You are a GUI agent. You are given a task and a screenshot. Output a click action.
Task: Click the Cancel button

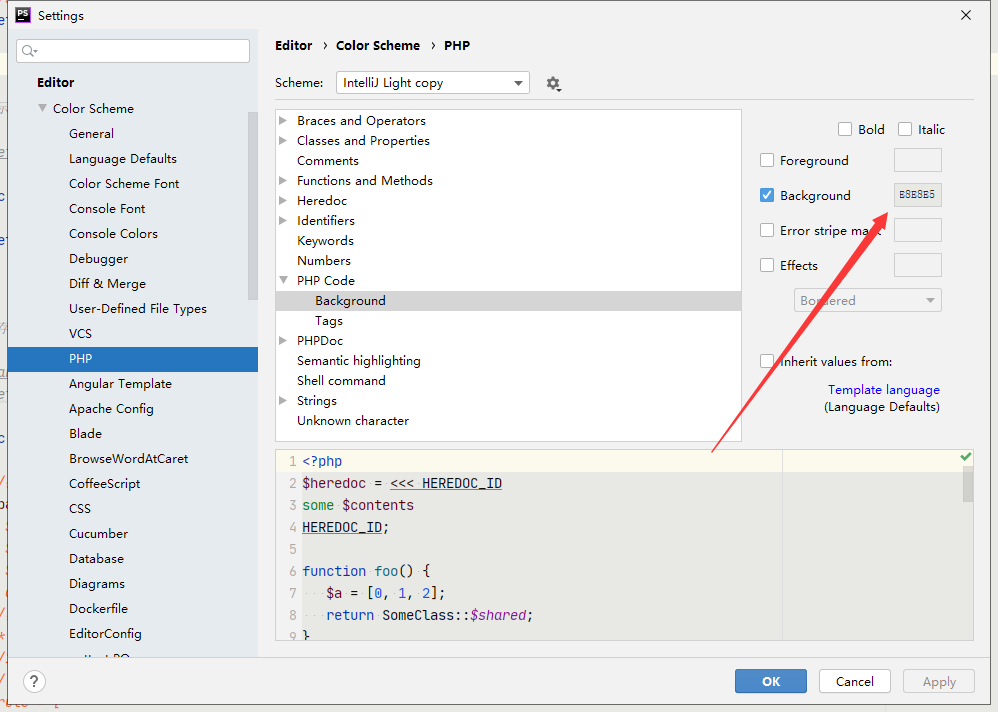tap(855, 681)
